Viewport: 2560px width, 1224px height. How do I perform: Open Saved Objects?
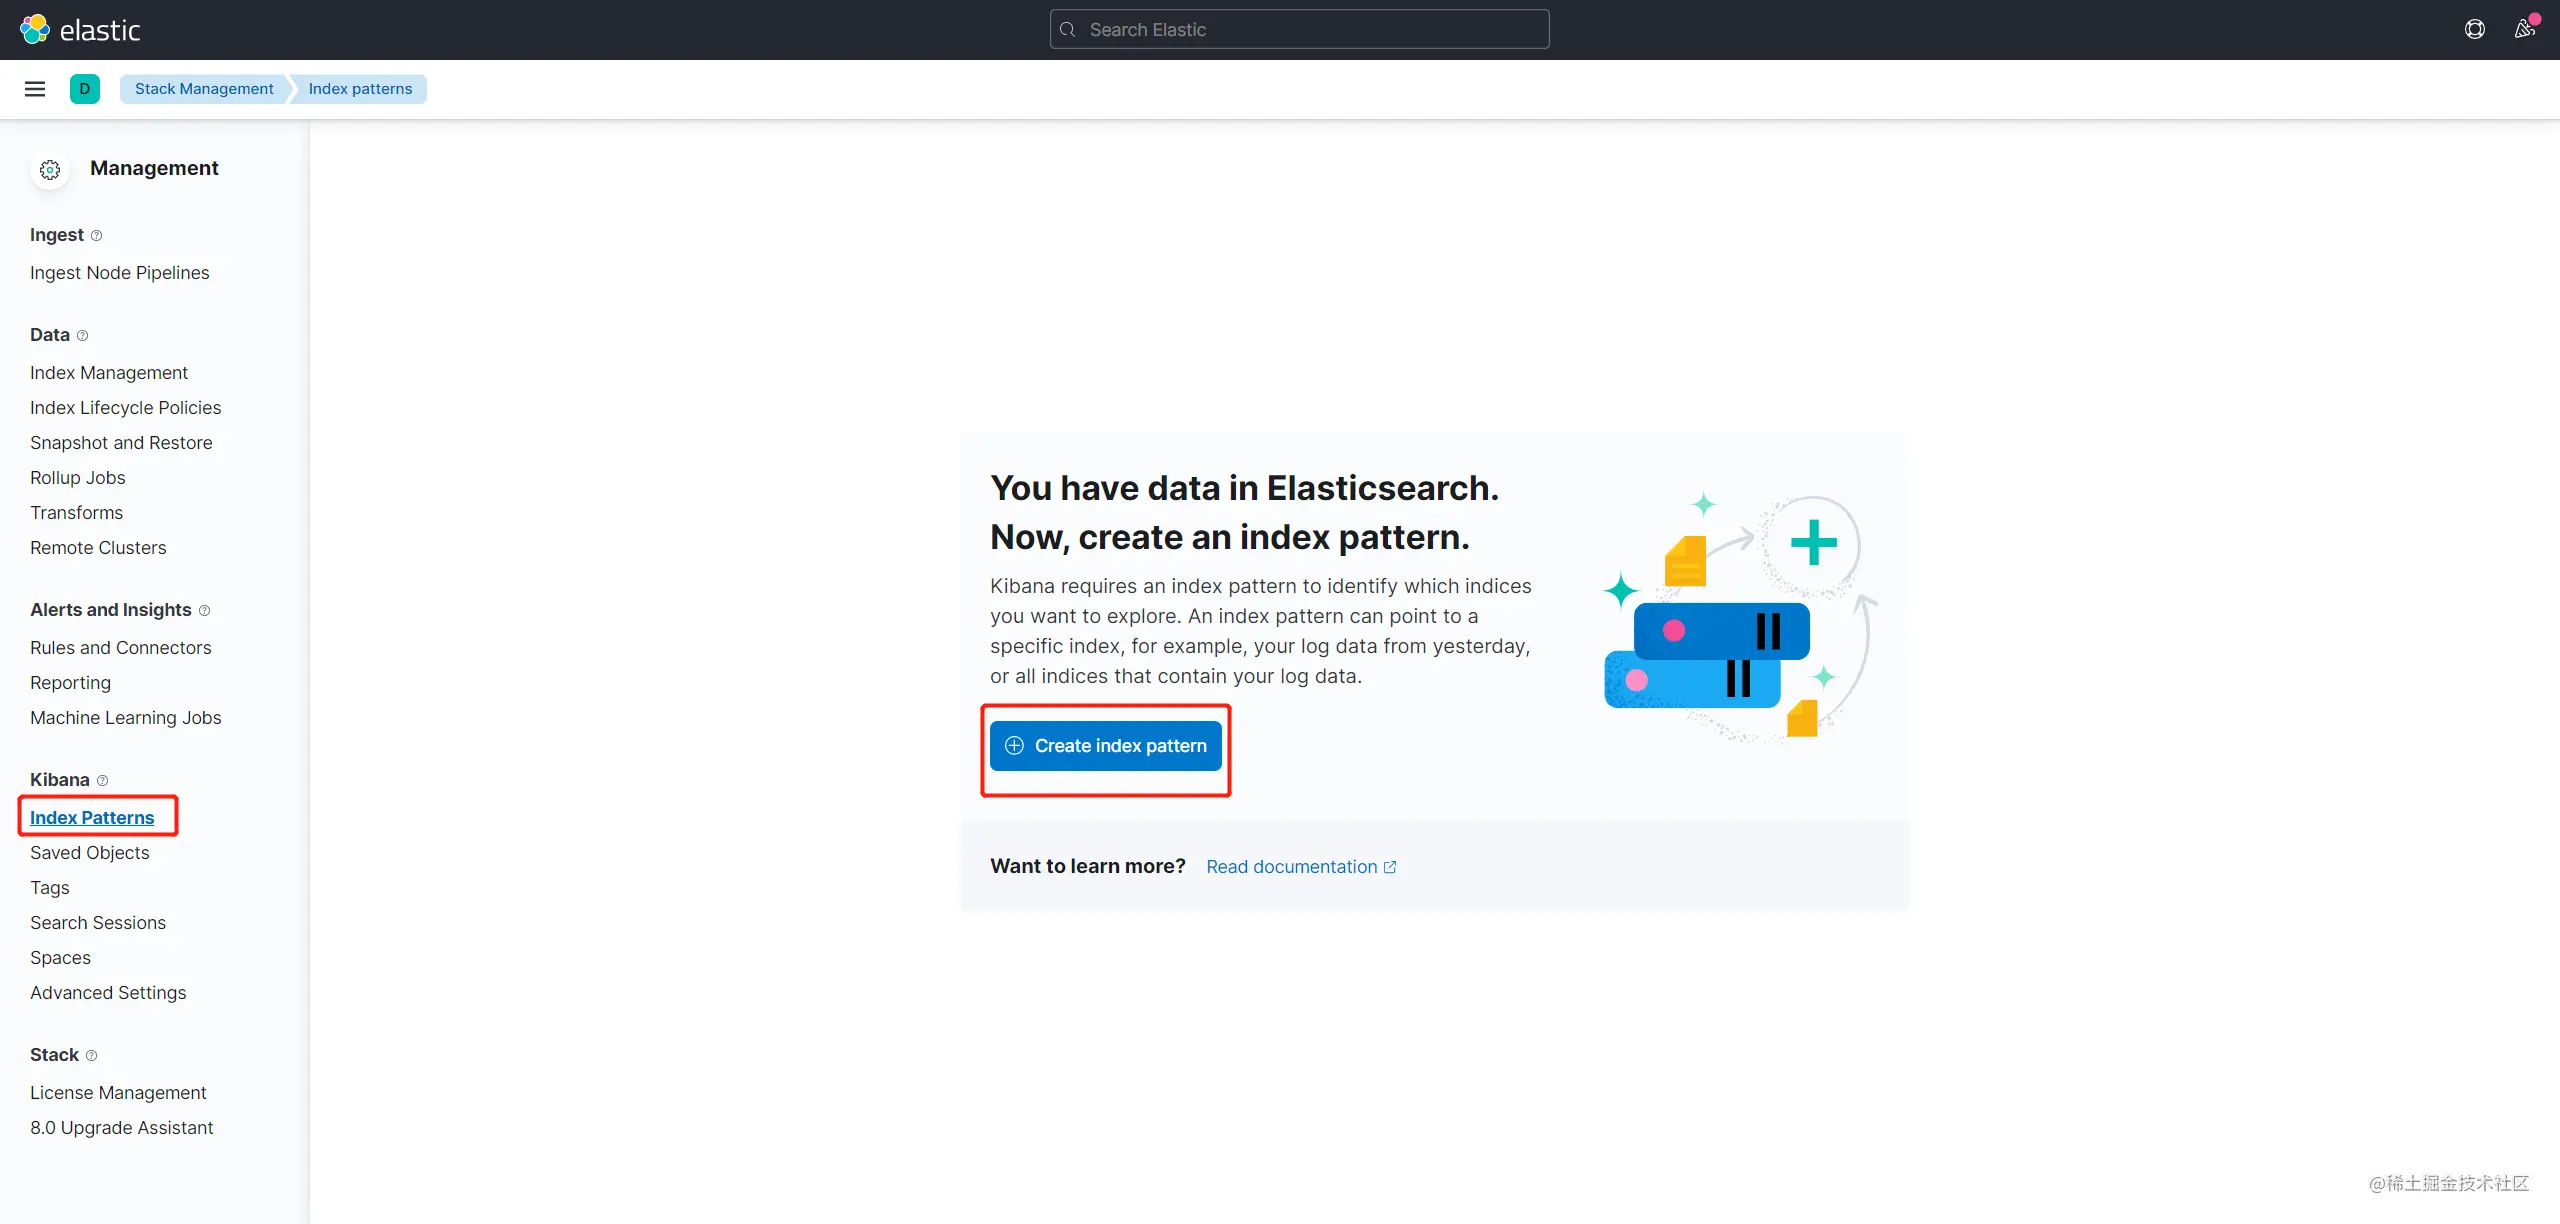point(90,853)
